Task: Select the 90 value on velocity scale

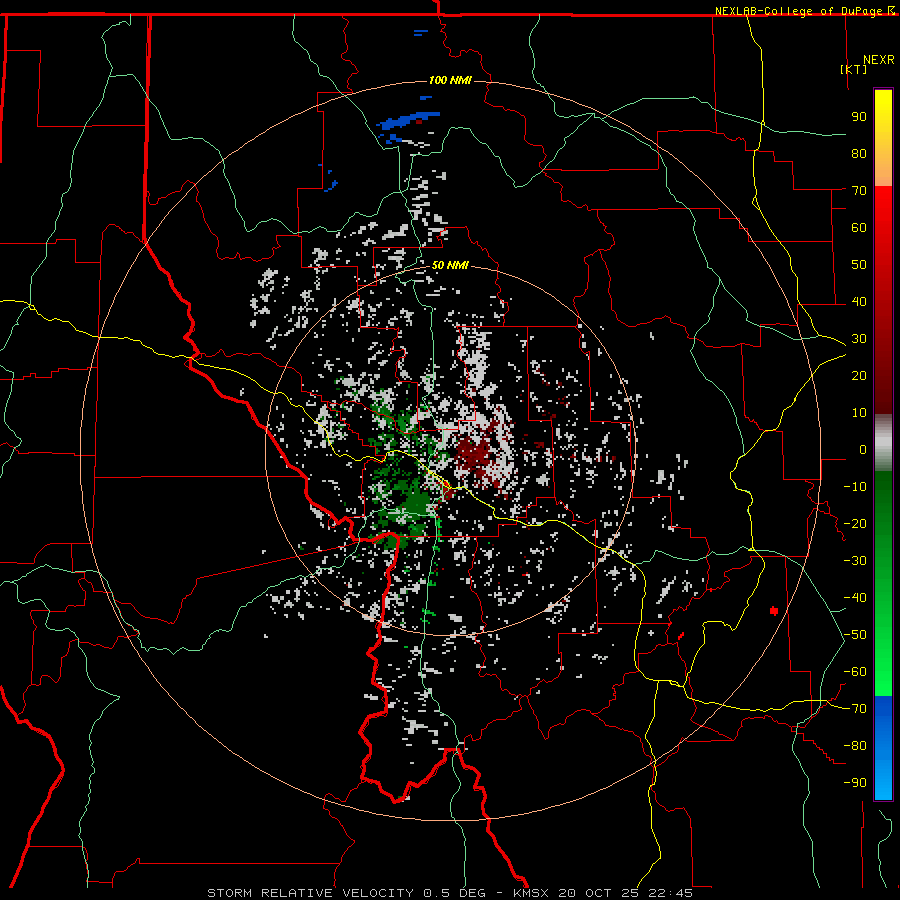Action: click(859, 117)
